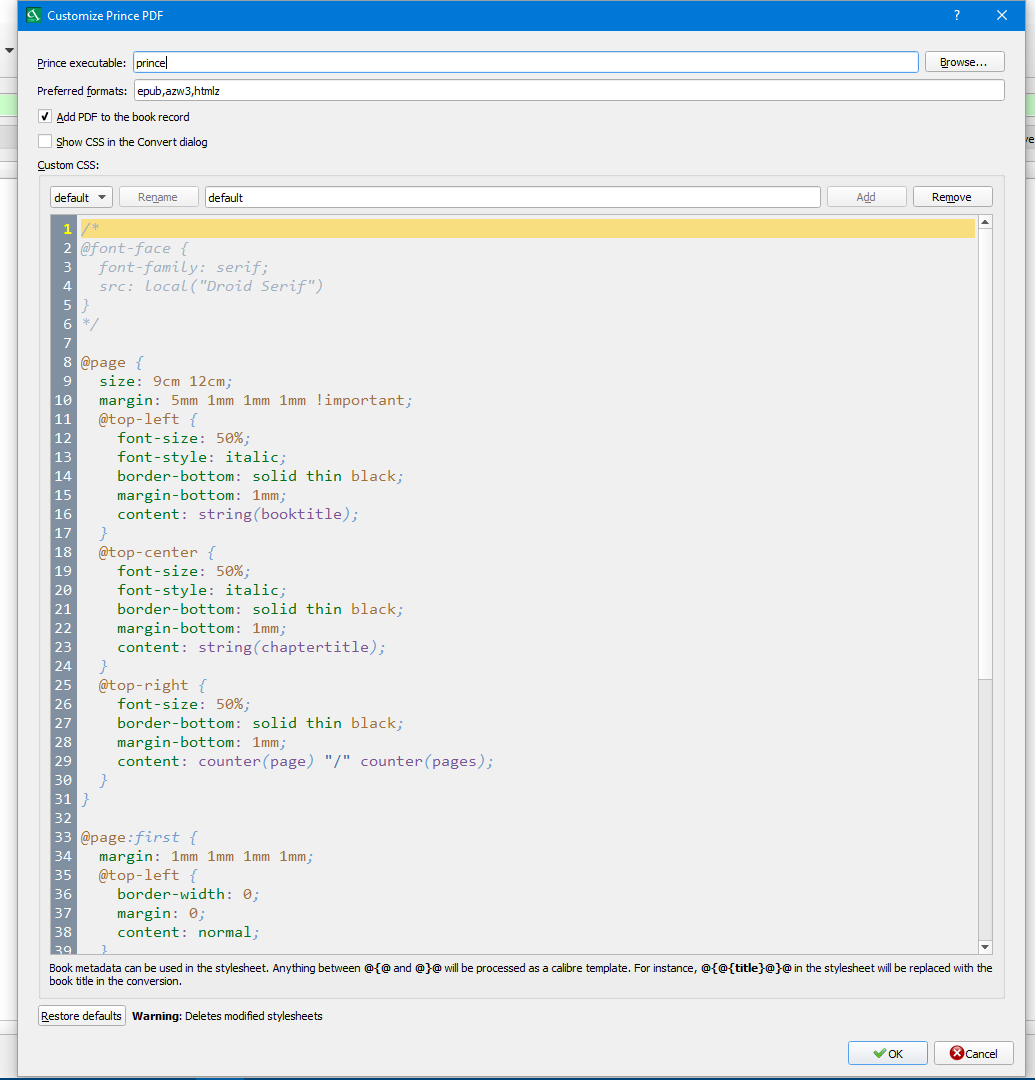Image resolution: width=1035 pixels, height=1080 pixels.
Task: Remove the current stylesheet
Action: click(x=952, y=197)
